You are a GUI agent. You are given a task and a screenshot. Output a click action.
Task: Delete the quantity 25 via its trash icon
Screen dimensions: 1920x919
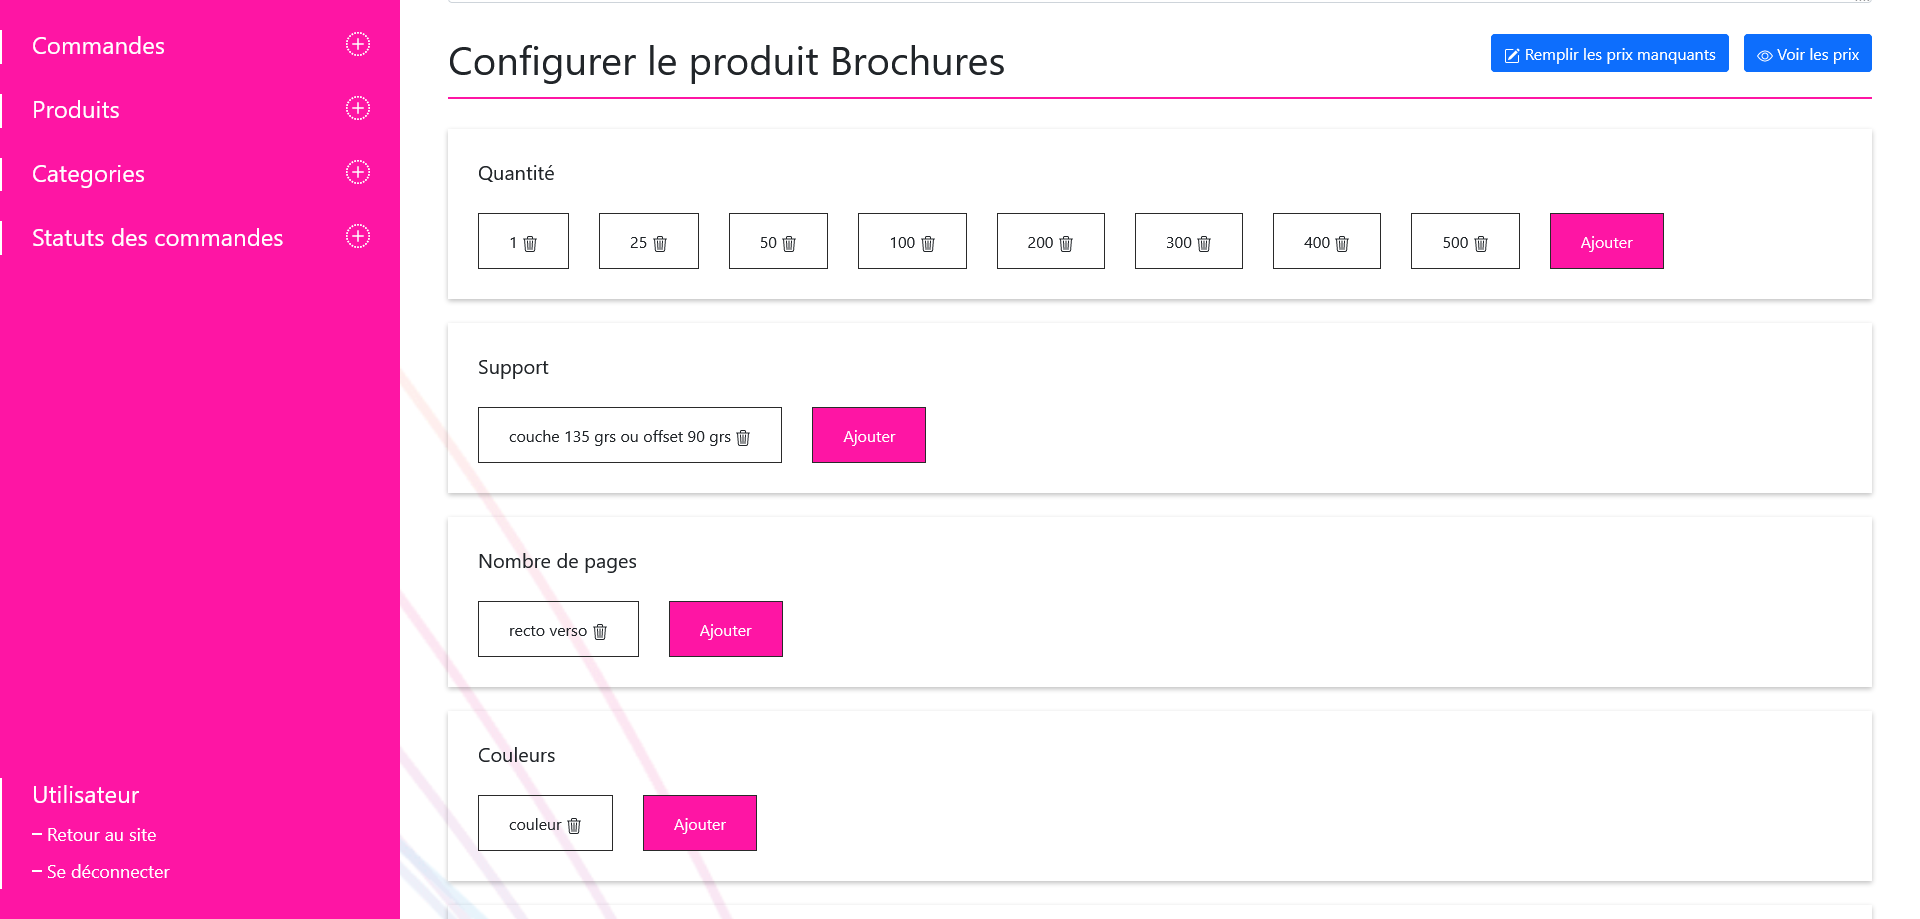pyautogui.click(x=660, y=242)
